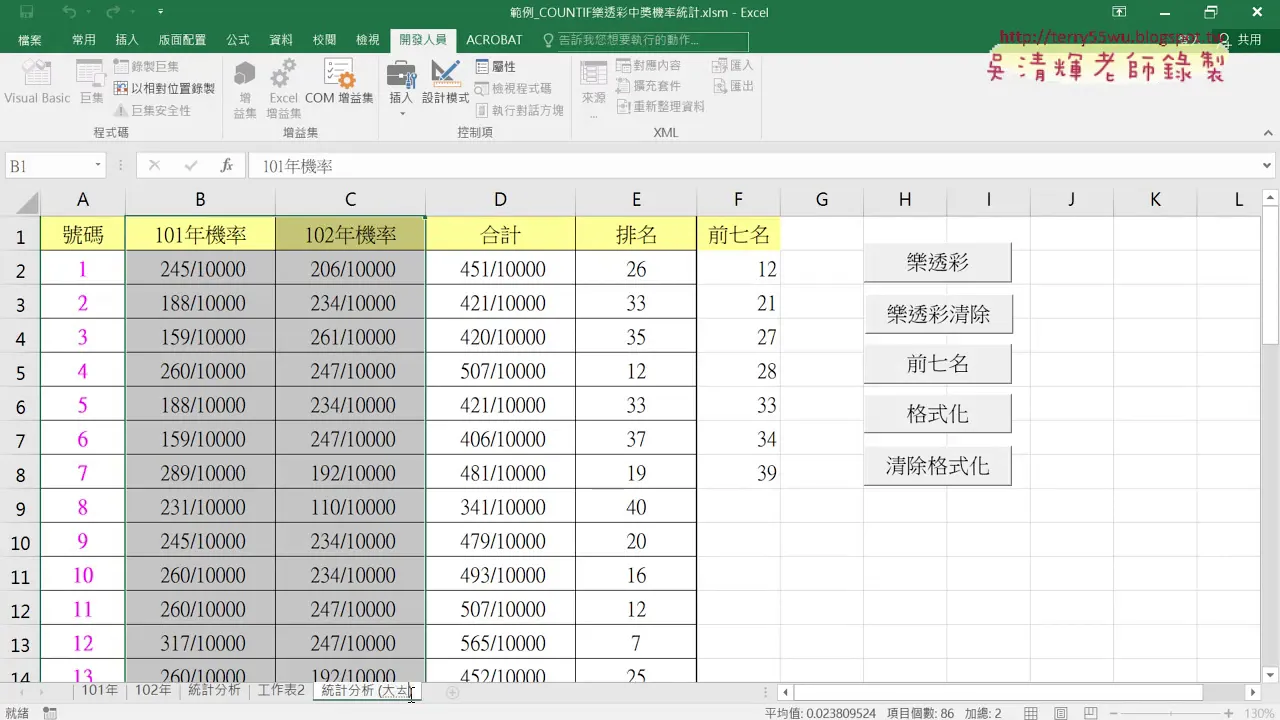This screenshot has width=1280, height=720.
Task: Switch to the Review (校閱) tab
Action: click(x=324, y=40)
